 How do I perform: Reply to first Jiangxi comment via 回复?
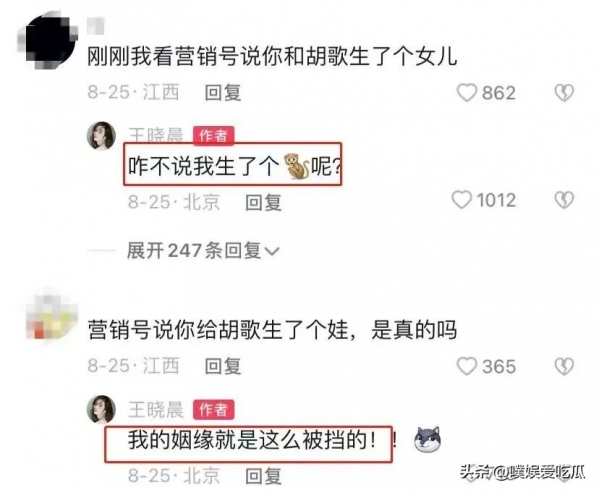point(223,93)
